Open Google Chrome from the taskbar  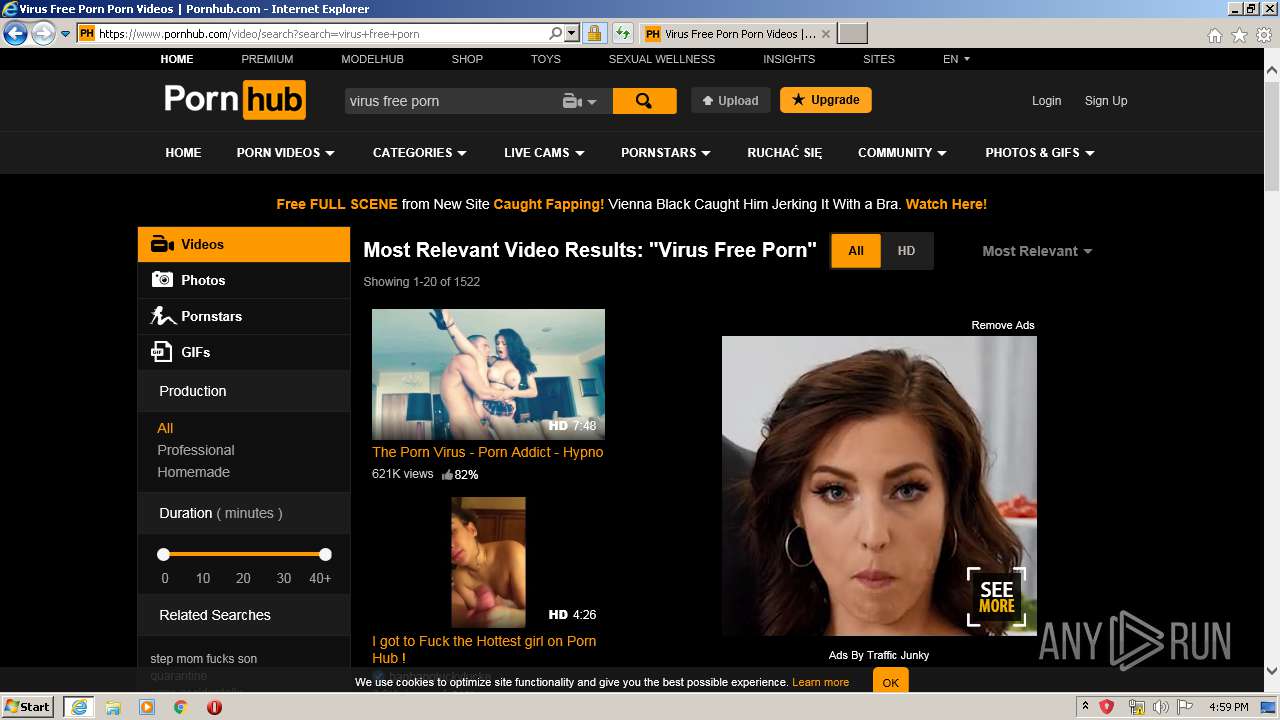181,707
